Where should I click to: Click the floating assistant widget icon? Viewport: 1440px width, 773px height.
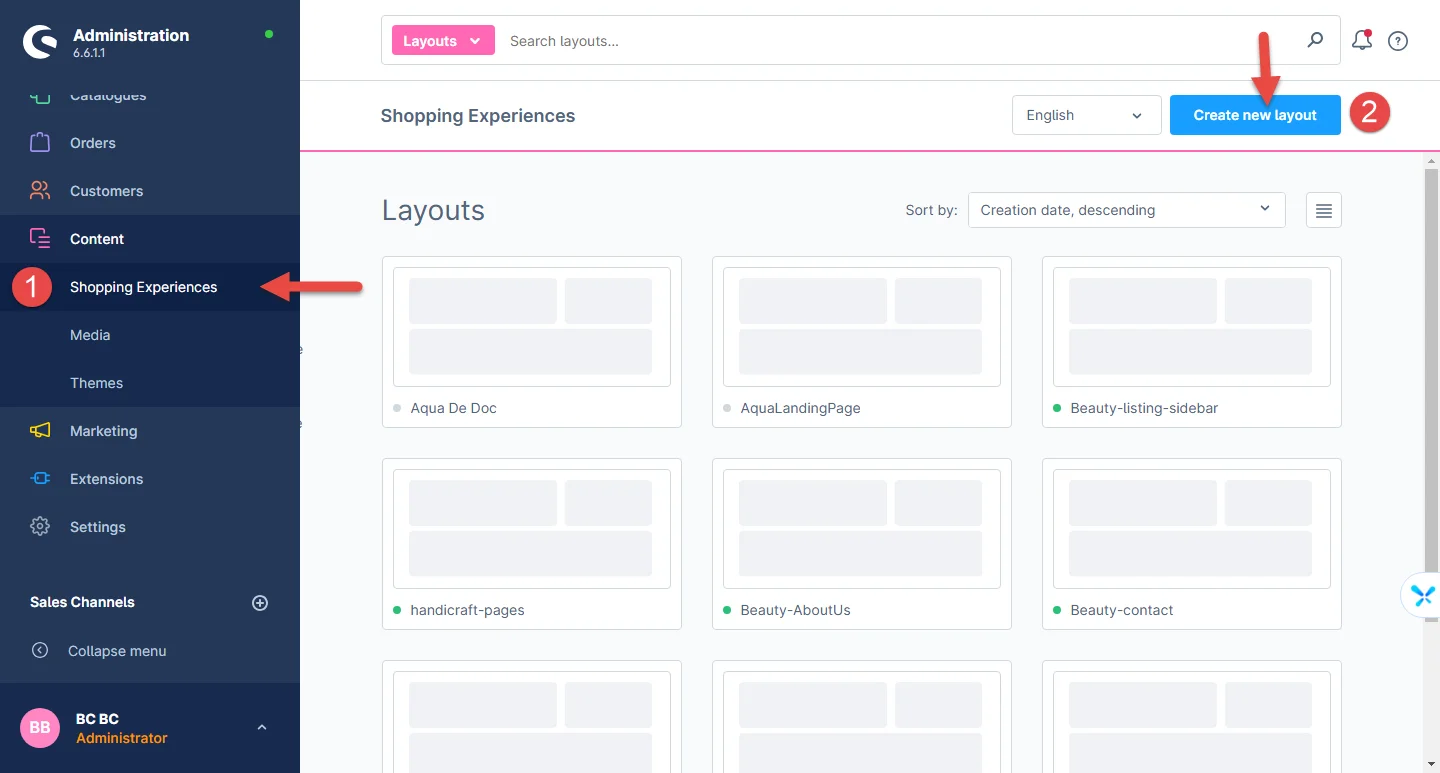[1422, 596]
